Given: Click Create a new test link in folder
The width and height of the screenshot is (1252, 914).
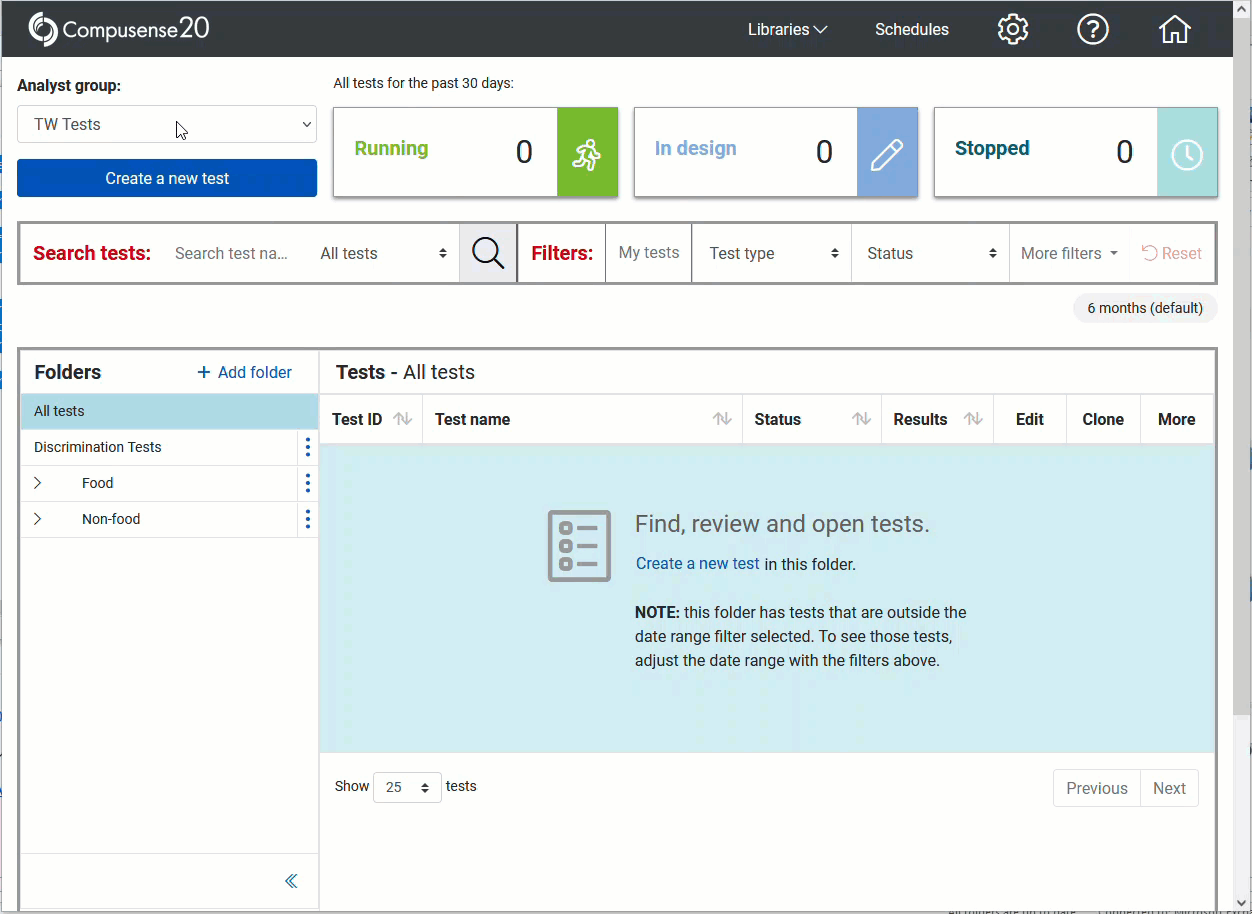Looking at the screenshot, I should [698, 563].
